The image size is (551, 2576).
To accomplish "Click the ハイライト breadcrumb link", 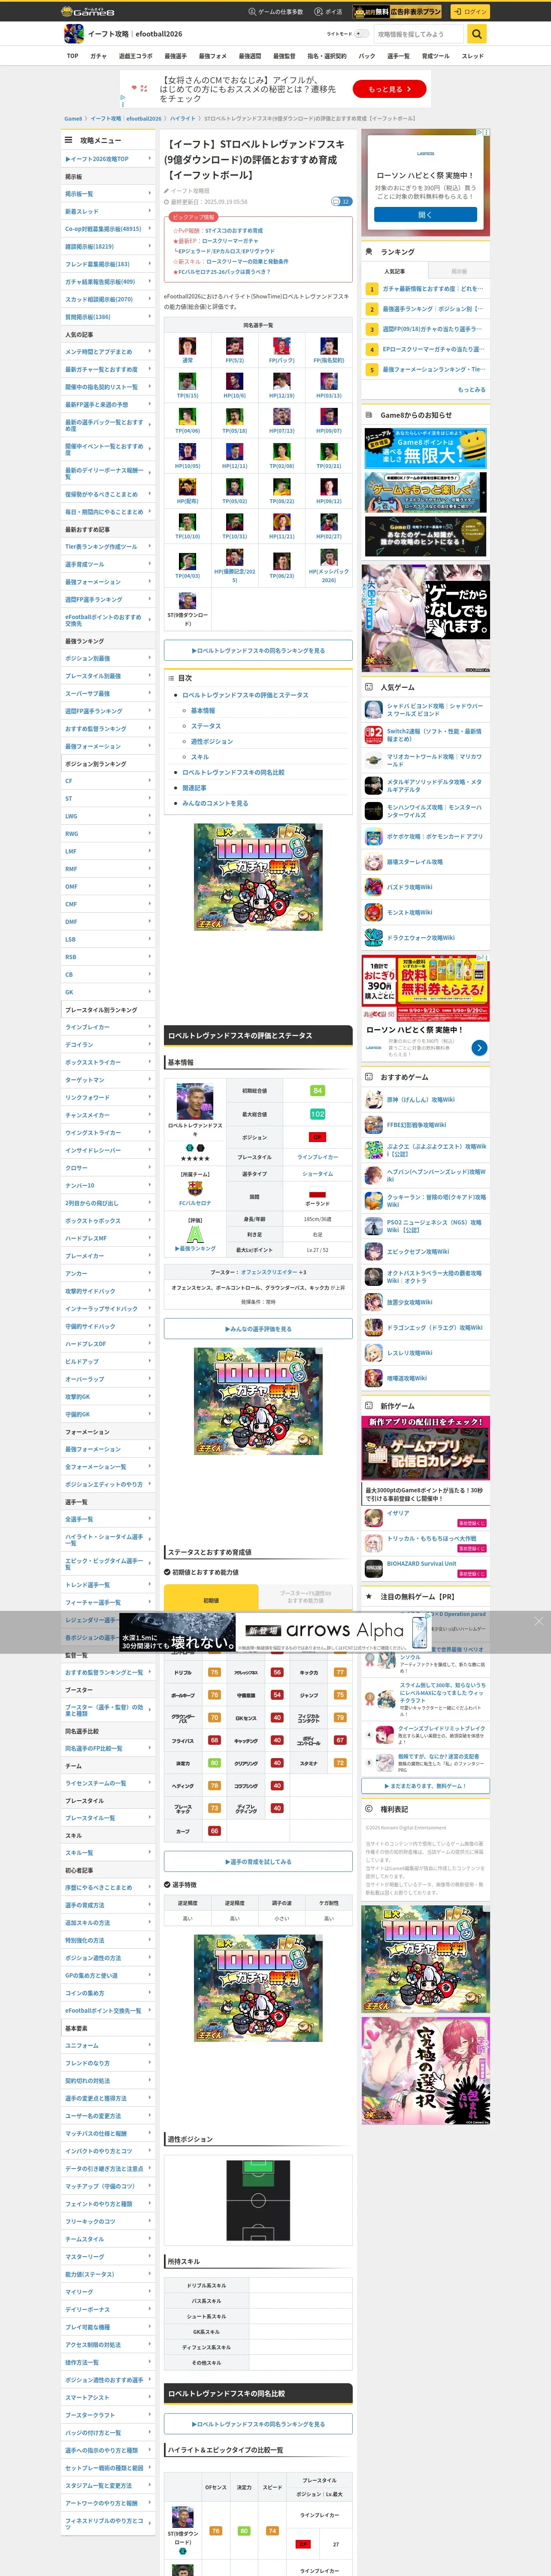I will pyautogui.click(x=183, y=118).
